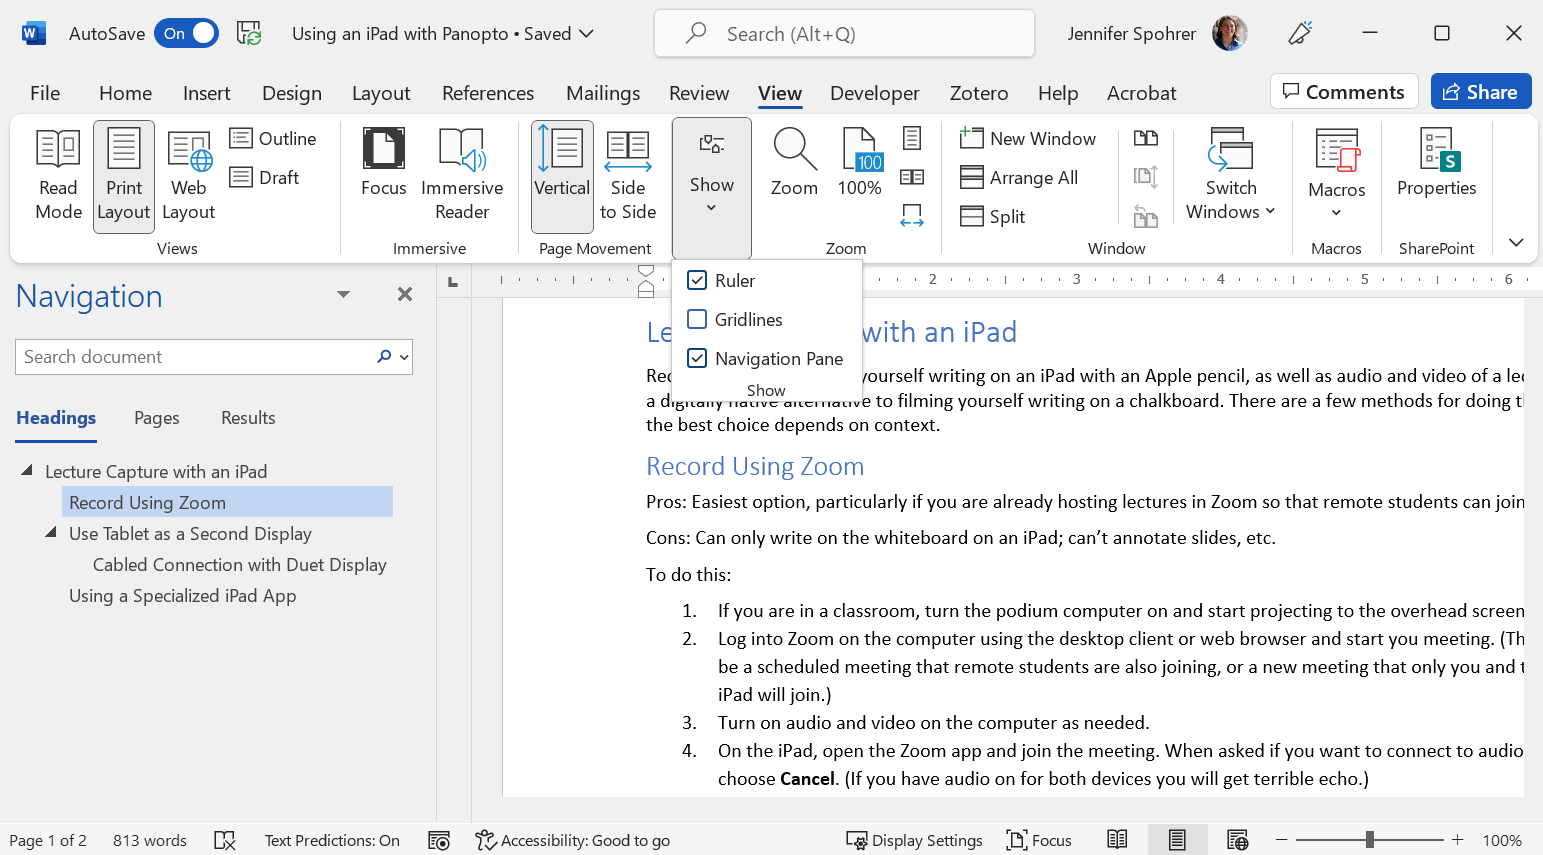
Task: Turn off the AutoSave toggle
Action: point(186,33)
